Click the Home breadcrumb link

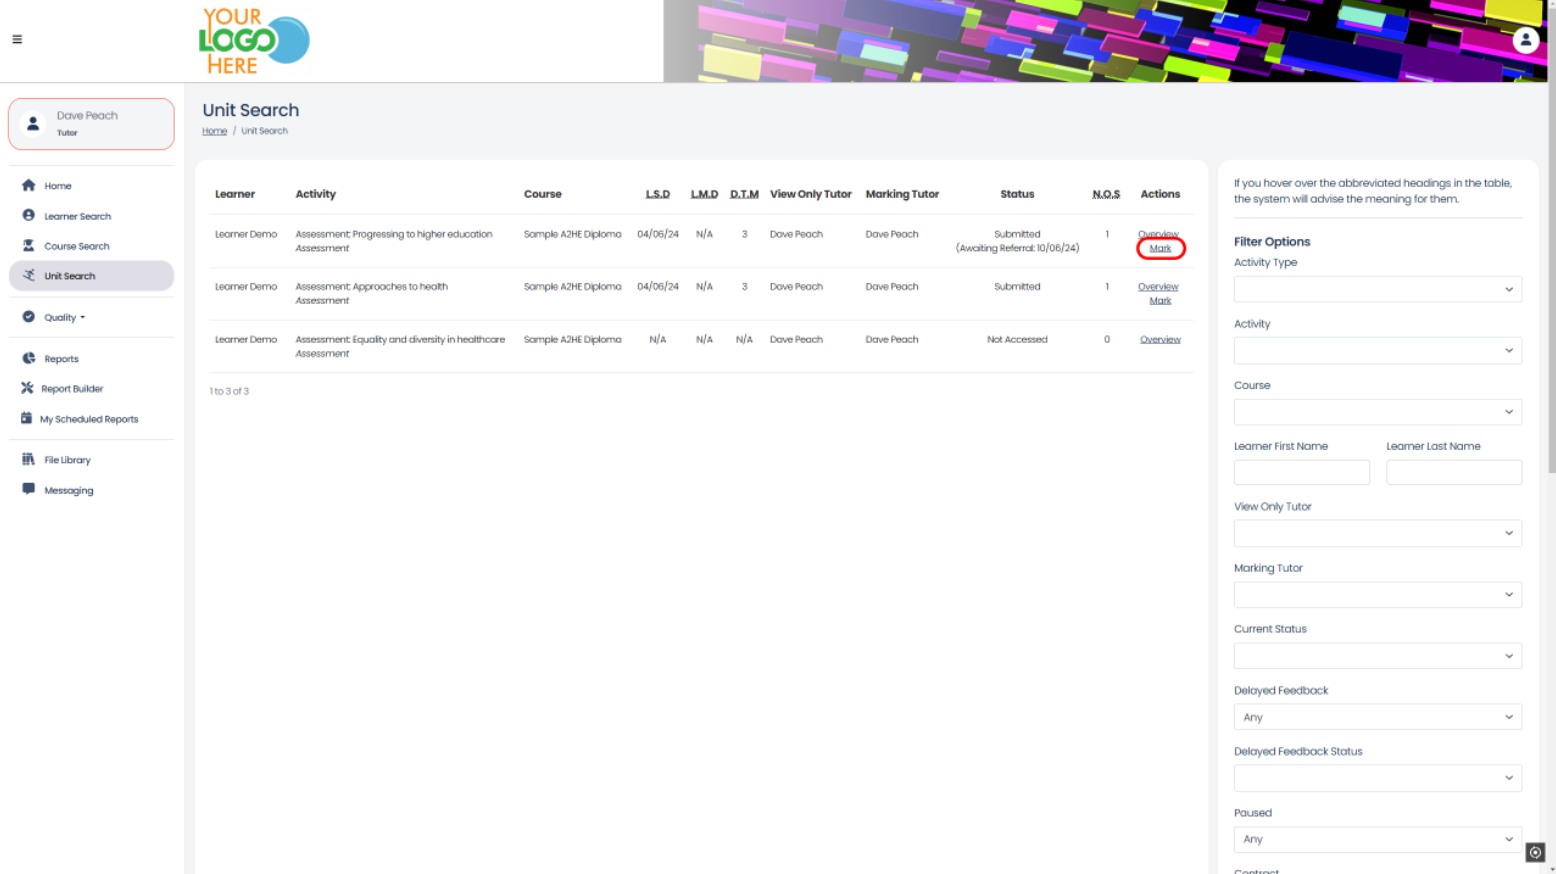(214, 131)
